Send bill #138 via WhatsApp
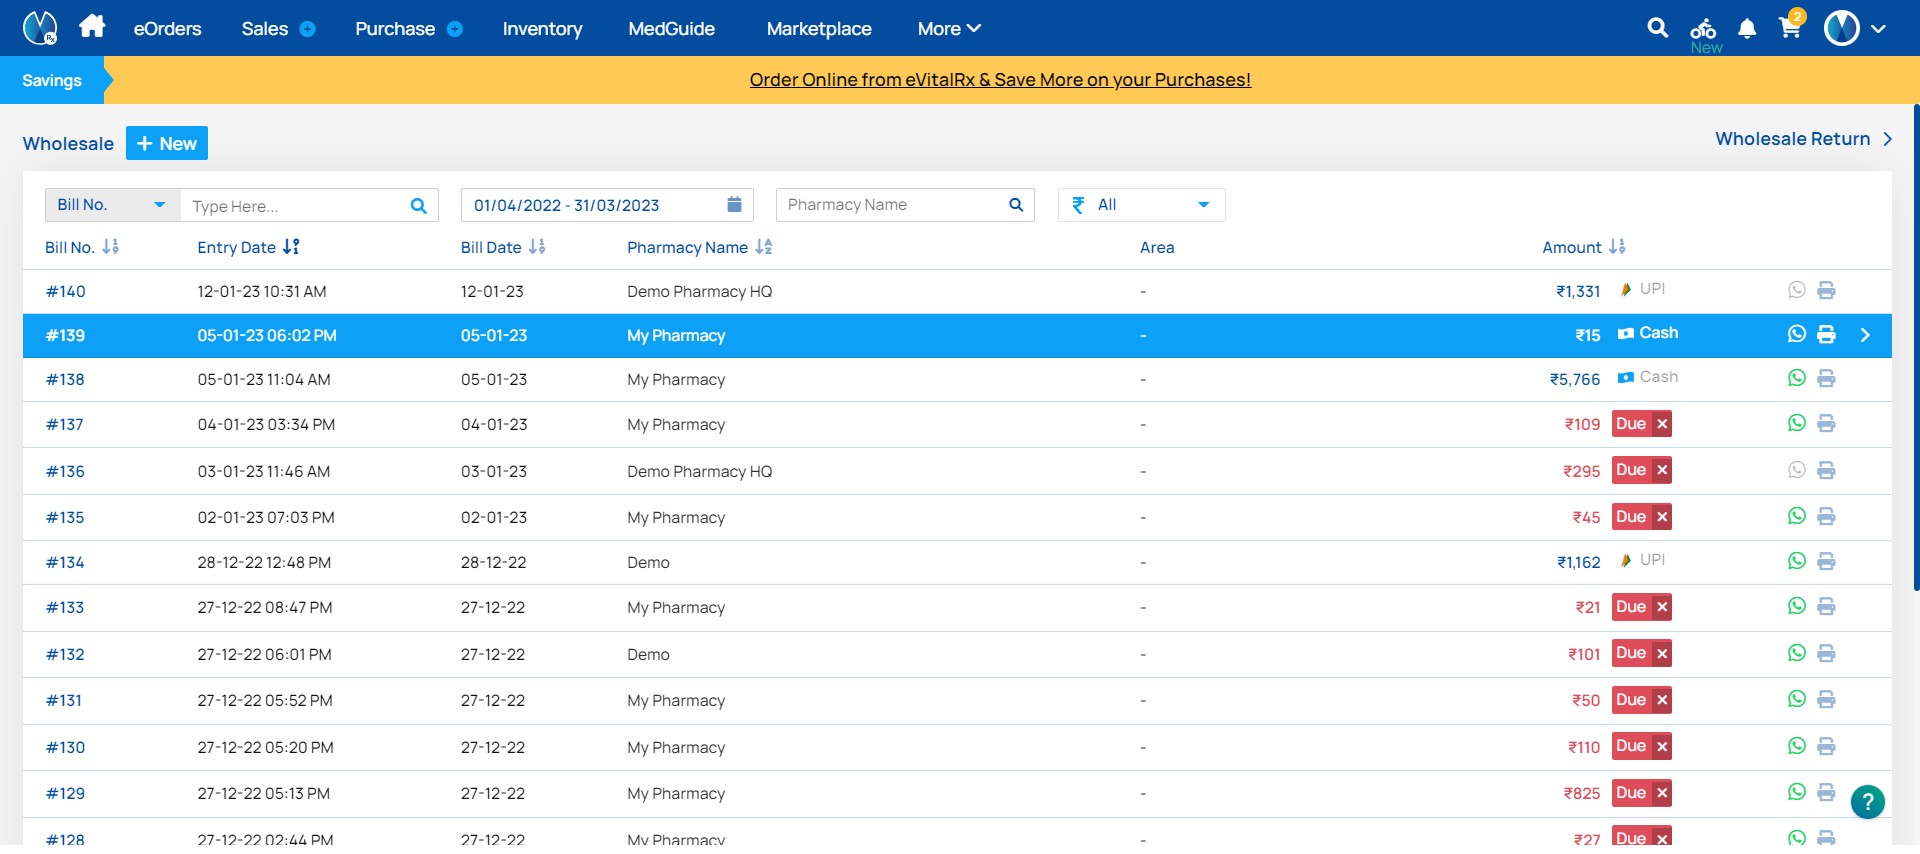1920x854 pixels. 1797,378
